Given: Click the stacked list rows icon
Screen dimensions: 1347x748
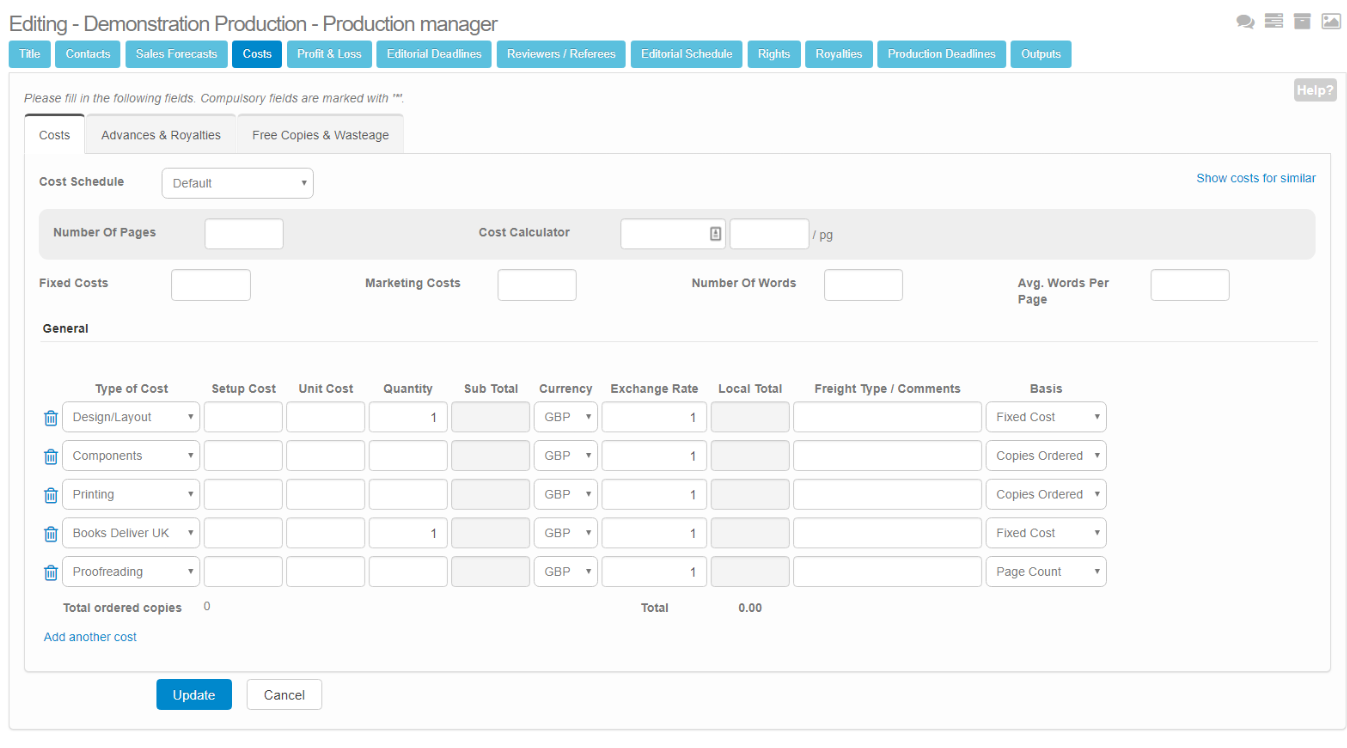Looking at the screenshot, I should click(1273, 21).
